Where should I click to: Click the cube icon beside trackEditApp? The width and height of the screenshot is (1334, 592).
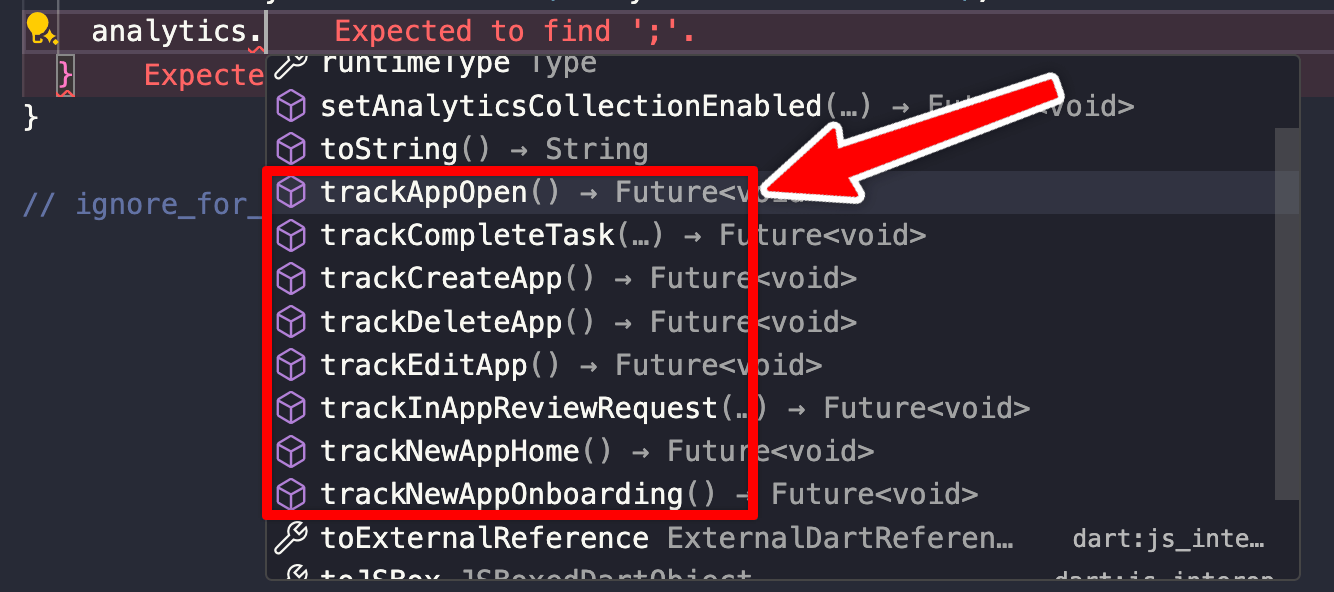290,365
